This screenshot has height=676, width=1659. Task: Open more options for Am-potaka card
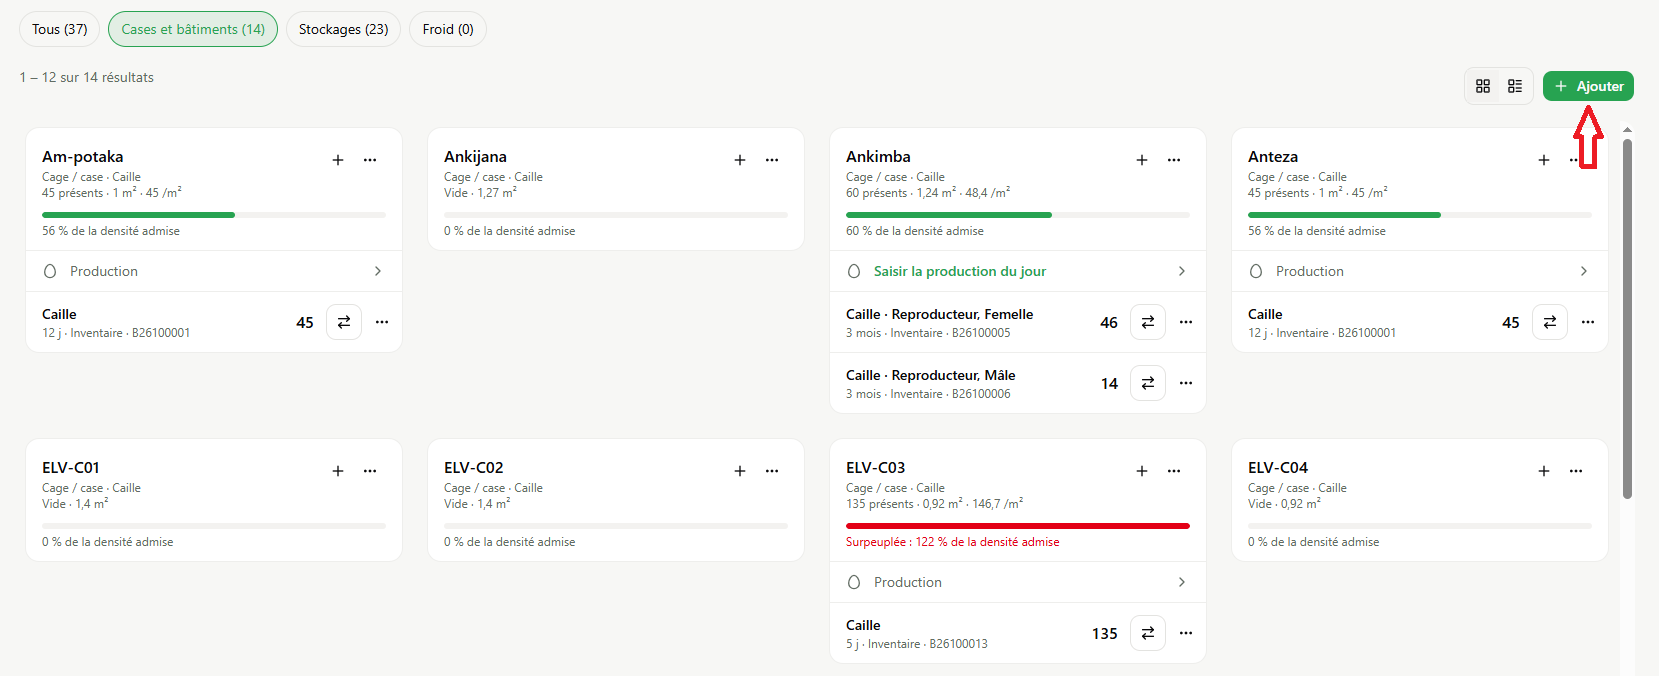click(370, 160)
